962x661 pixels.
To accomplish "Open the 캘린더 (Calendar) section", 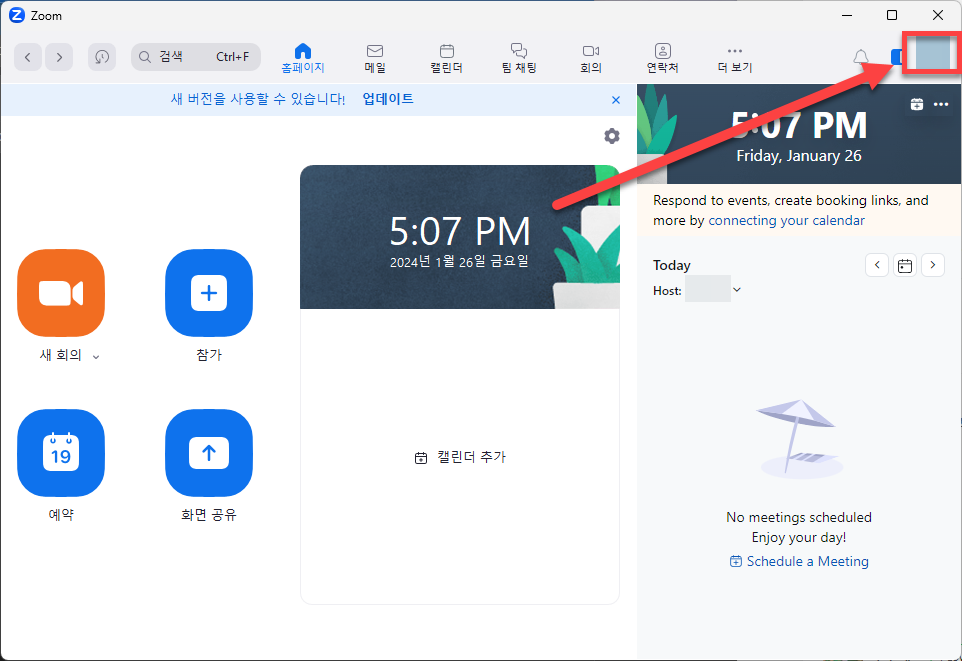I will 446,57.
